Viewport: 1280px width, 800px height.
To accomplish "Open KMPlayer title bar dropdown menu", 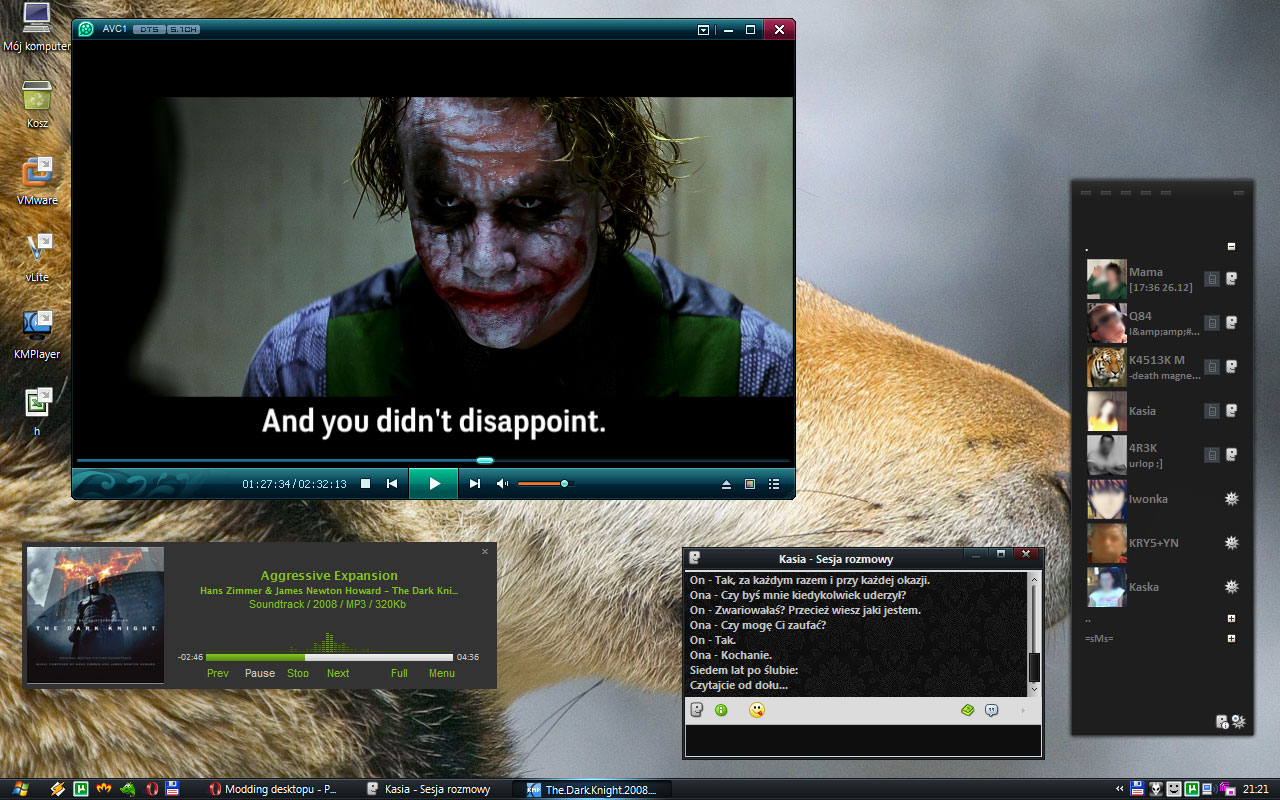I will coord(703,30).
